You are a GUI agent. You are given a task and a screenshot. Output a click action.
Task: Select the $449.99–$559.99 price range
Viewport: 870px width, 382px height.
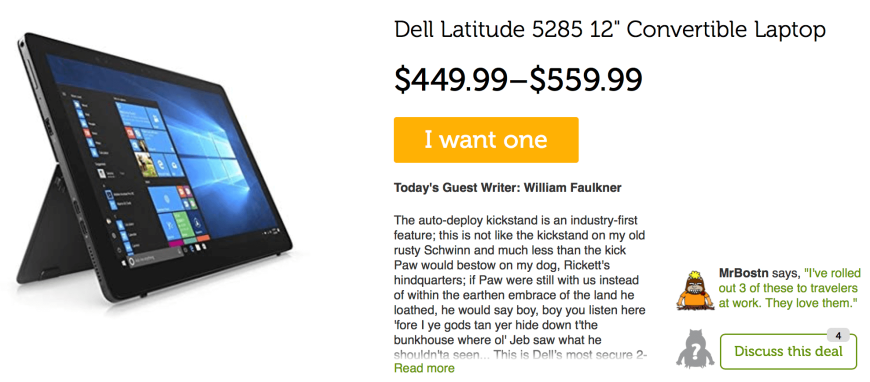[x=518, y=80]
